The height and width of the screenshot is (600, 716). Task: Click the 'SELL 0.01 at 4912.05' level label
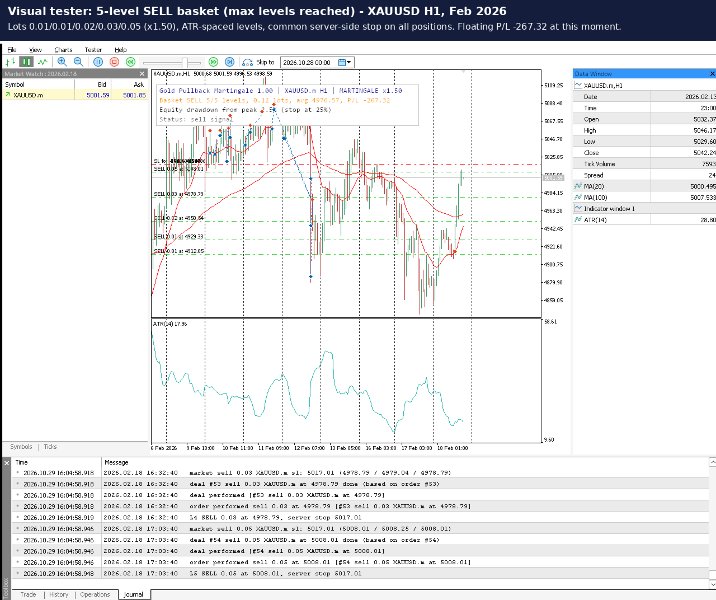pyautogui.click(x=179, y=251)
